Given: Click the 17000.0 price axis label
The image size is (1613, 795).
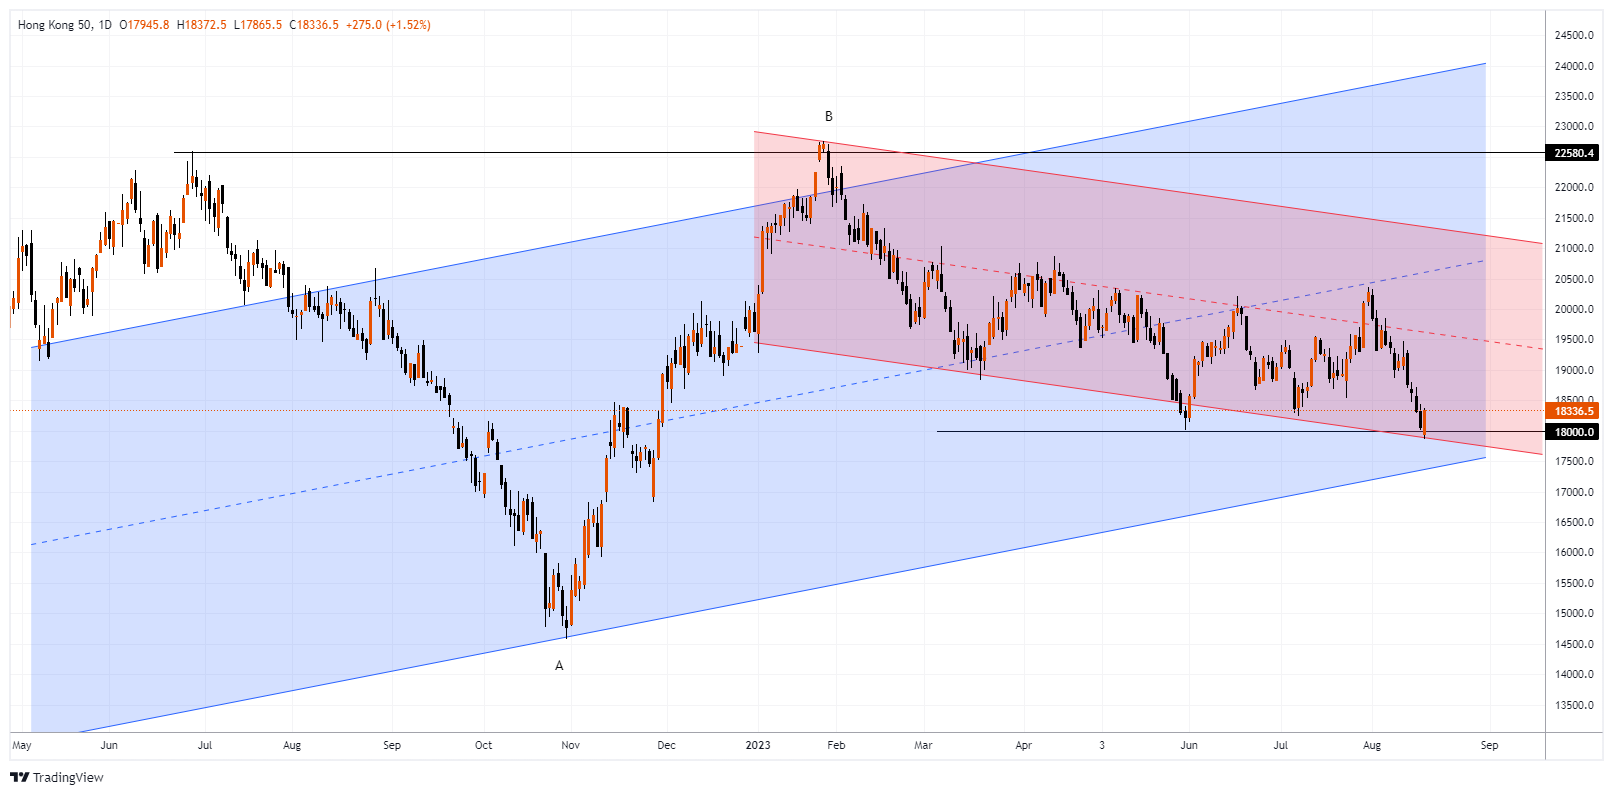Looking at the screenshot, I should pyautogui.click(x=1574, y=492).
